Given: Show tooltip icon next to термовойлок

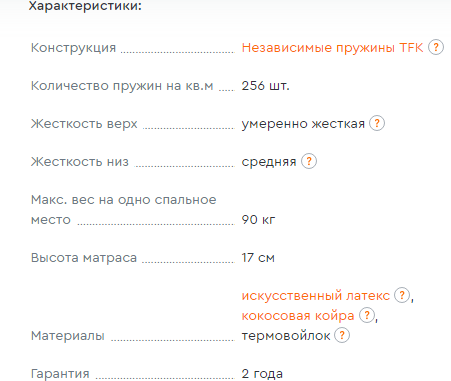Looking at the screenshot, I should (342, 335).
